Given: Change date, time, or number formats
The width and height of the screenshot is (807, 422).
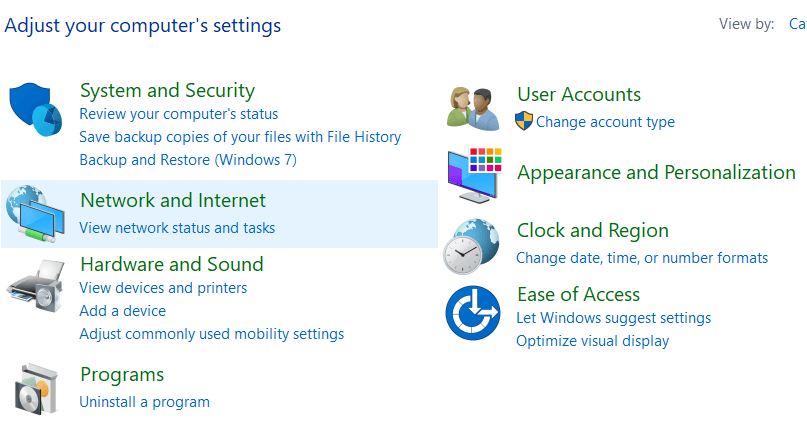Looking at the screenshot, I should click(642, 258).
